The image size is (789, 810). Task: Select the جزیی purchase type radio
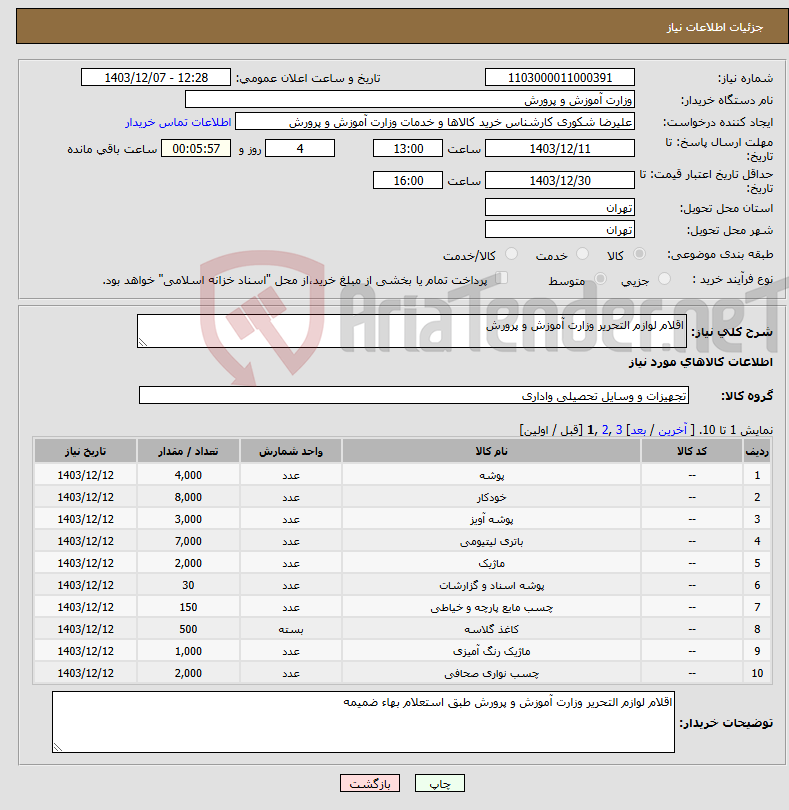tap(664, 279)
